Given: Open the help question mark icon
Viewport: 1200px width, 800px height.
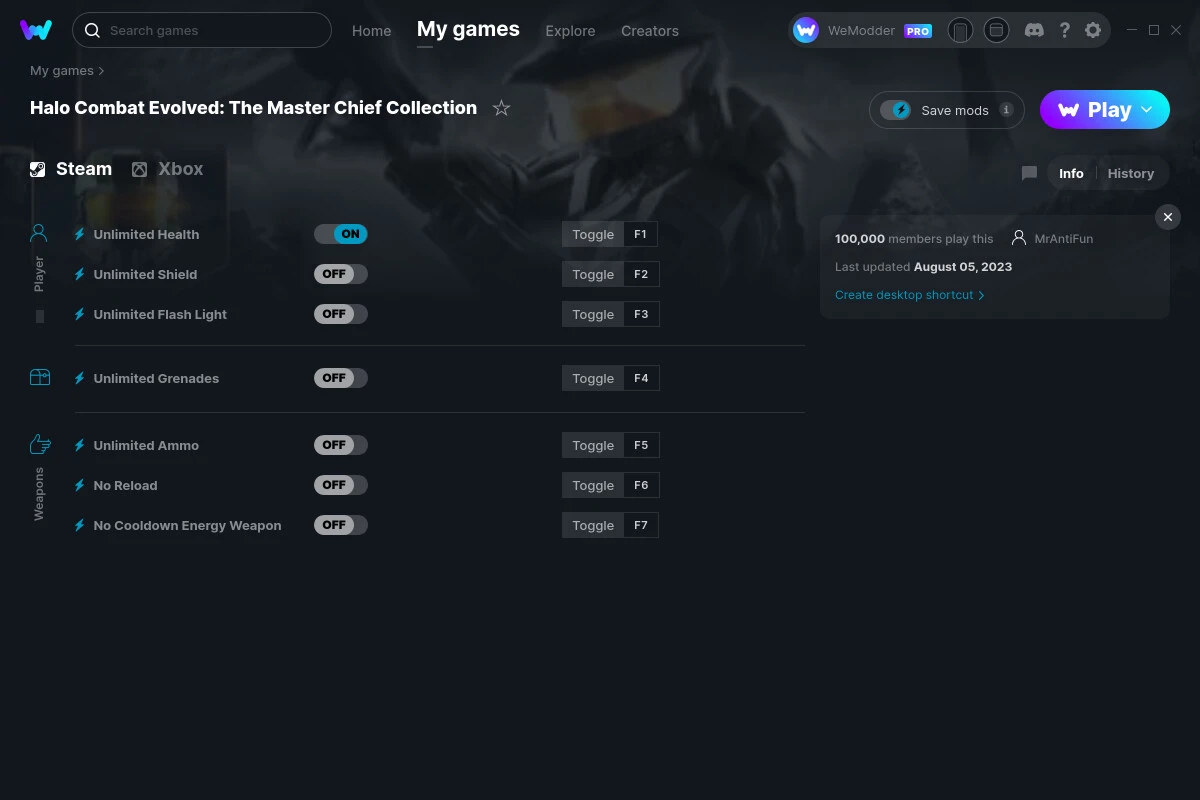Looking at the screenshot, I should coord(1065,30).
